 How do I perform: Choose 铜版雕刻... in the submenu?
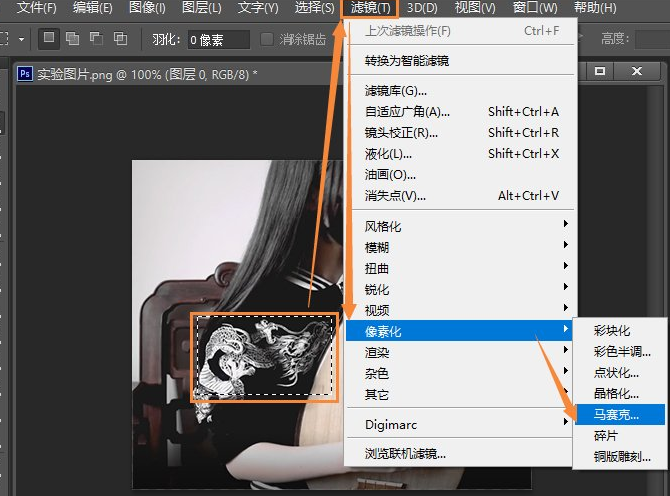620,456
